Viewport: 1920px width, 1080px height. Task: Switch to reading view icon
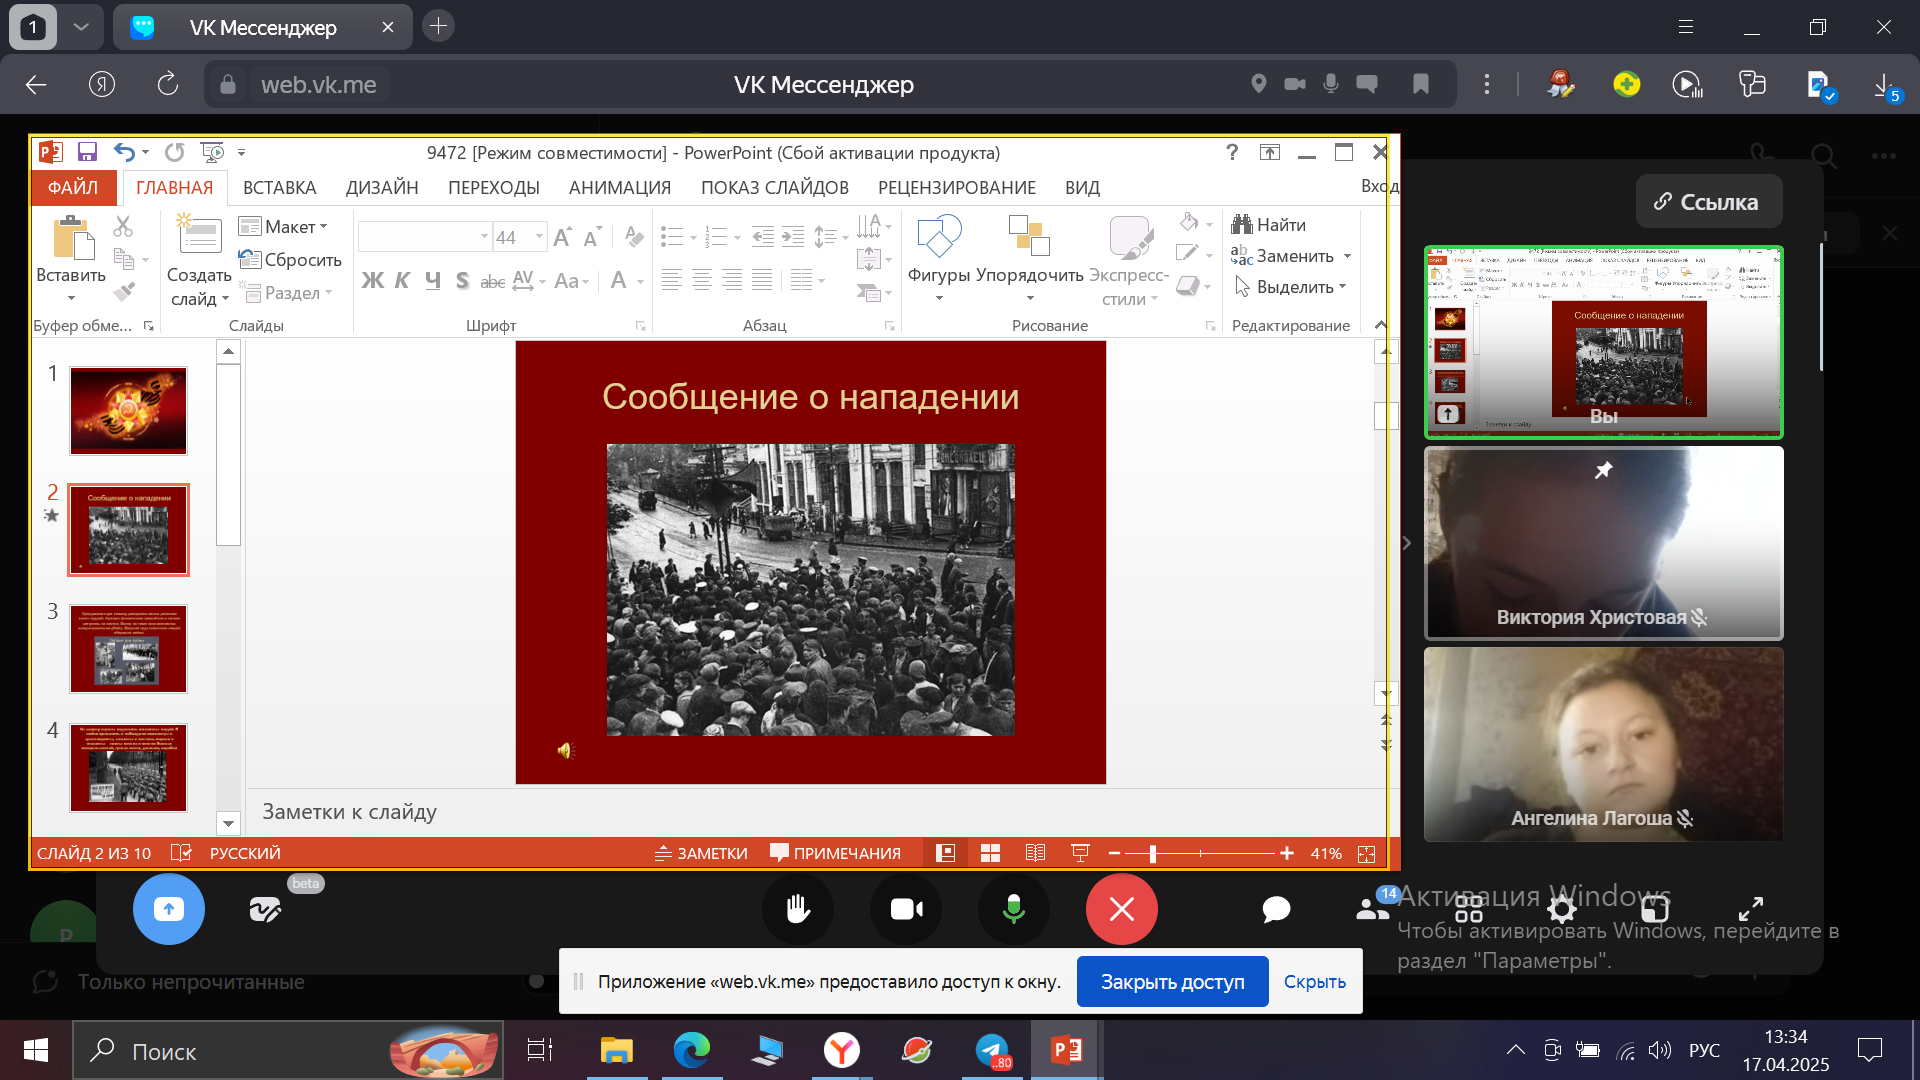[x=1035, y=853]
